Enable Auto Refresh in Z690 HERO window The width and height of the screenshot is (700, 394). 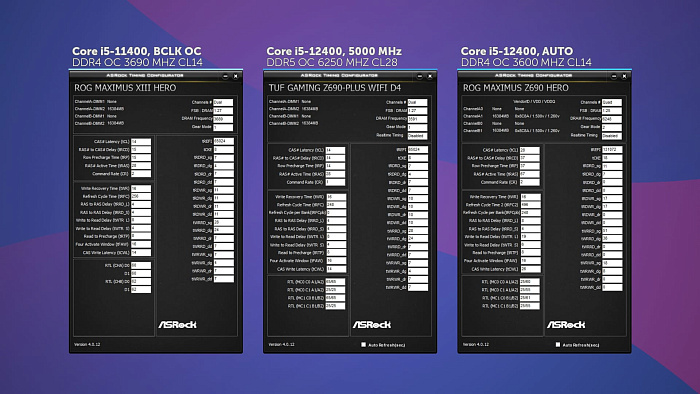click(x=558, y=344)
